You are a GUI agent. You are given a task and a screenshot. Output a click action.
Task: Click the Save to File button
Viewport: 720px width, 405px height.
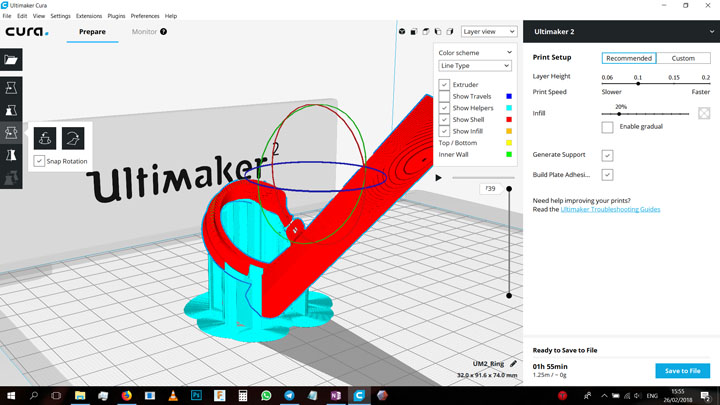[682, 371]
